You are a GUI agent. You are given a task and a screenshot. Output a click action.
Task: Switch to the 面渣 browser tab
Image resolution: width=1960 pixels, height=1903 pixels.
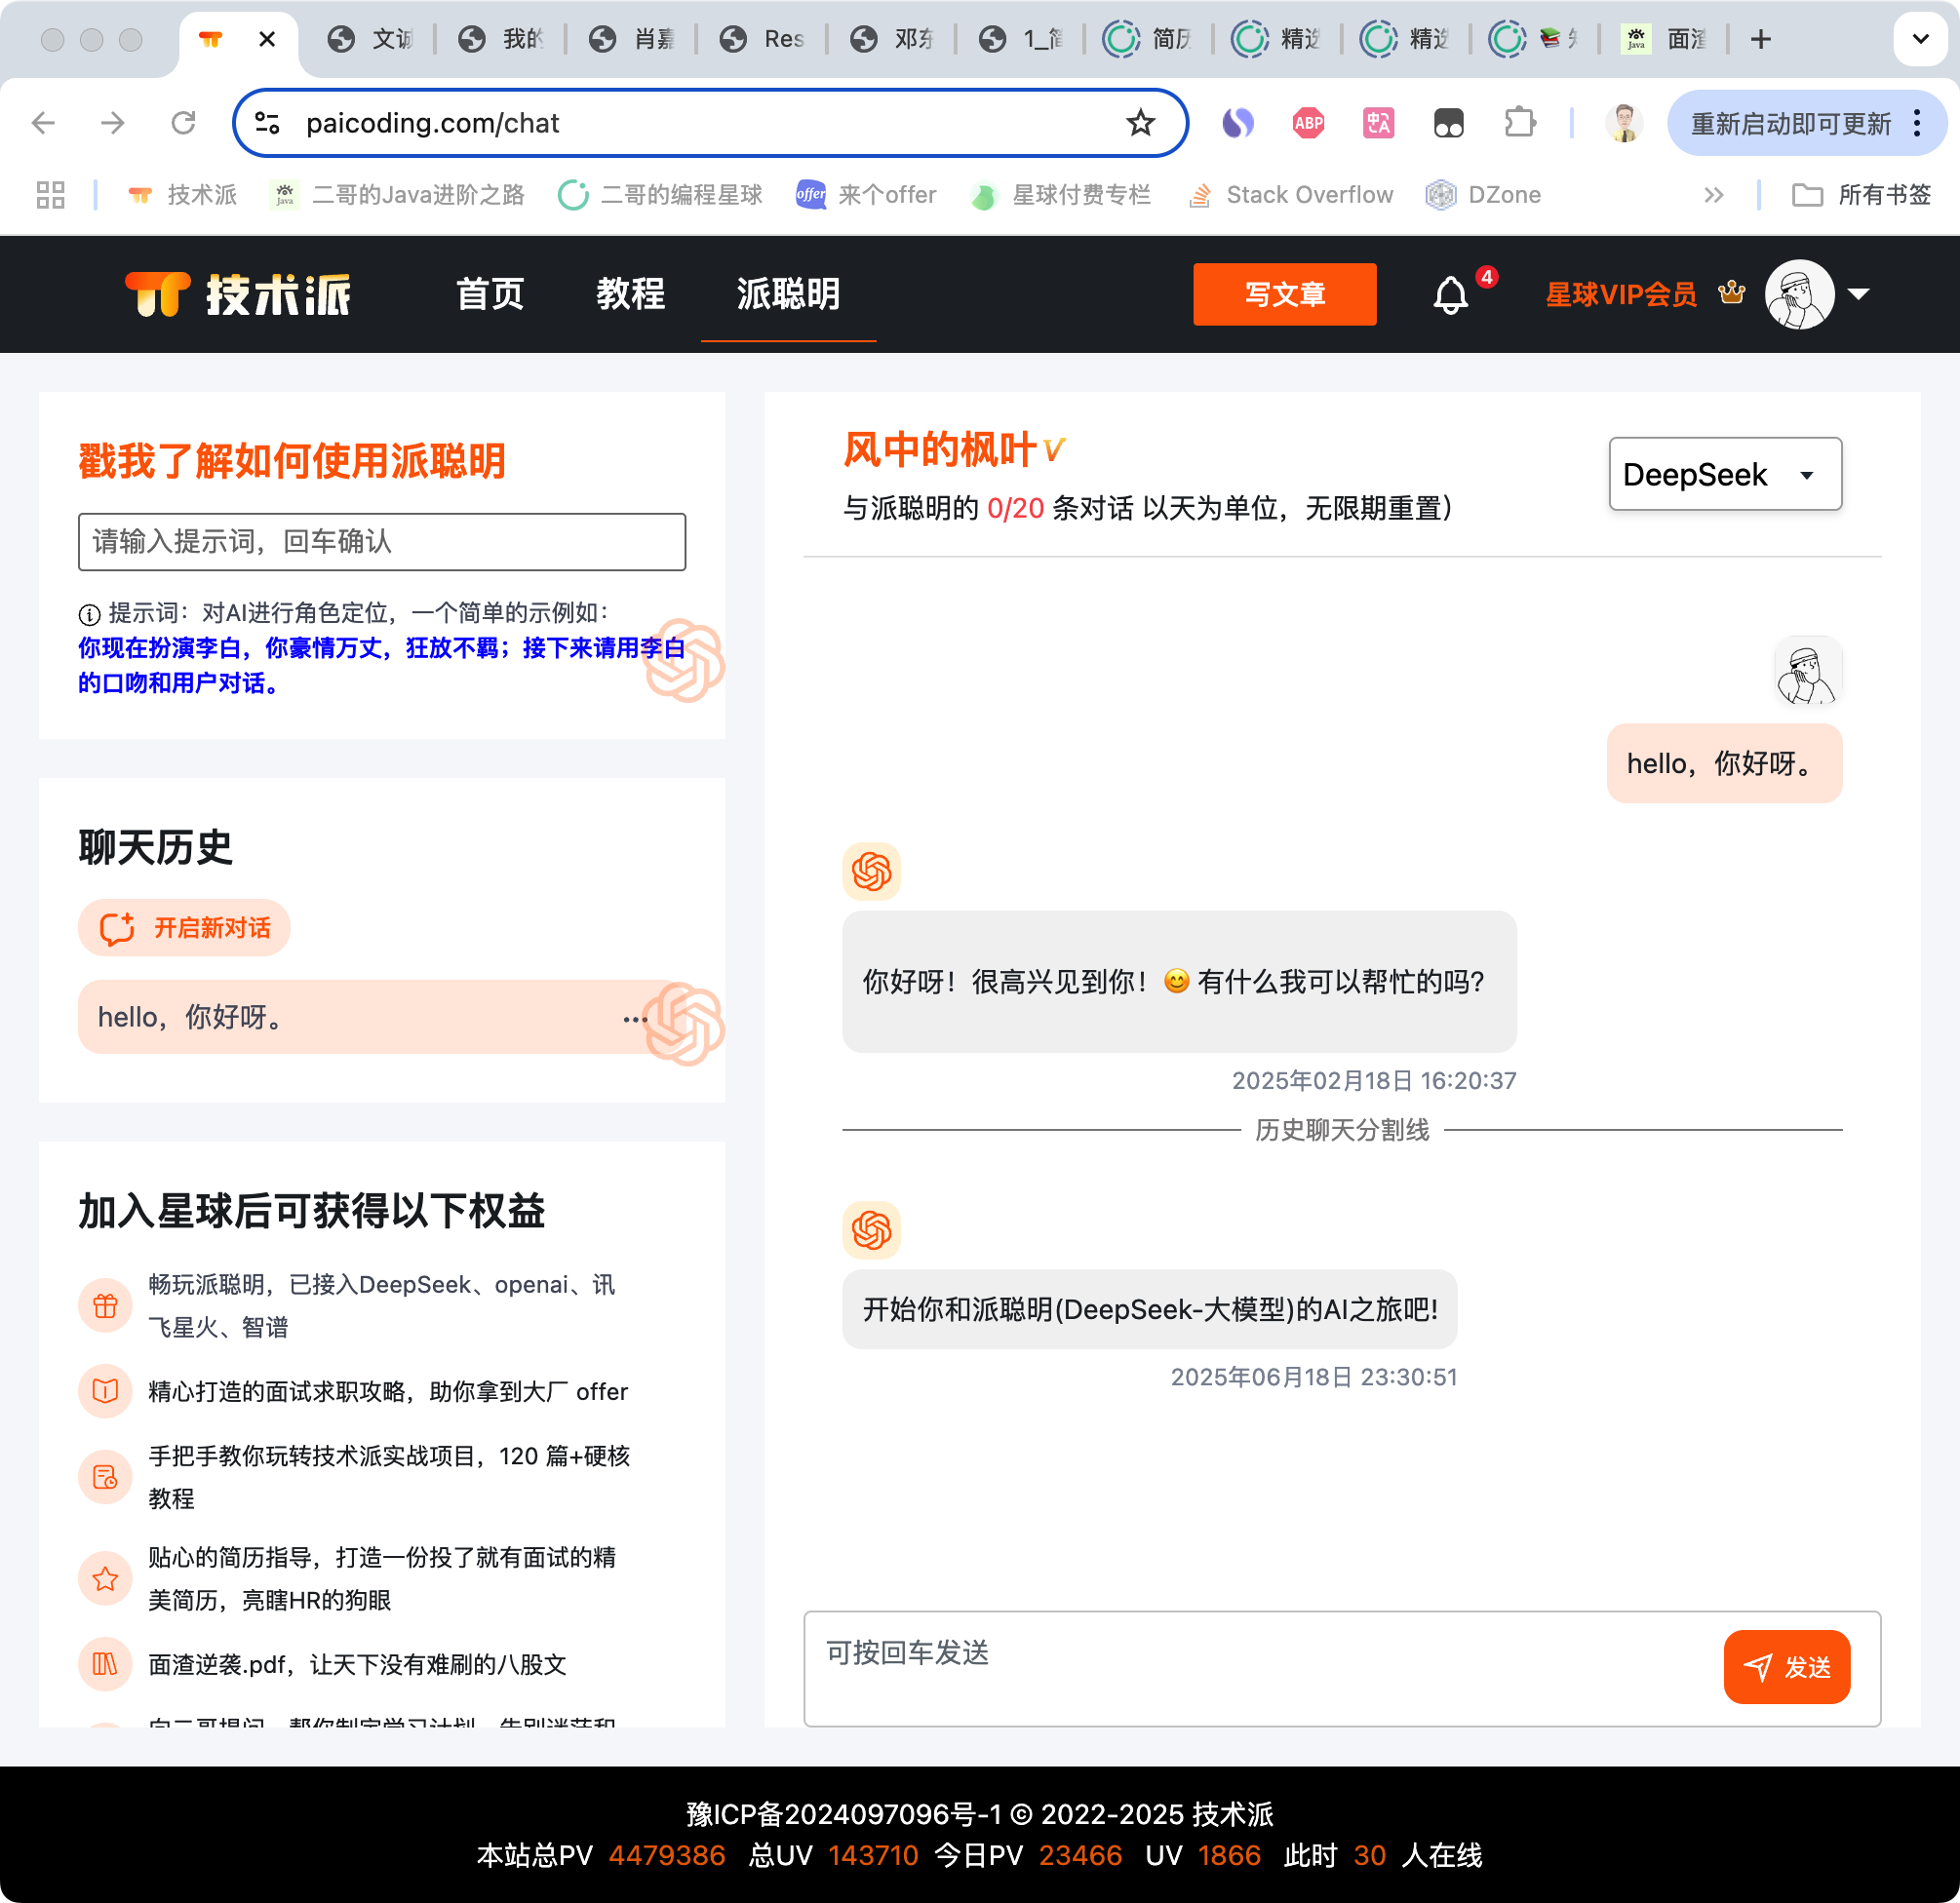(x=1665, y=39)
